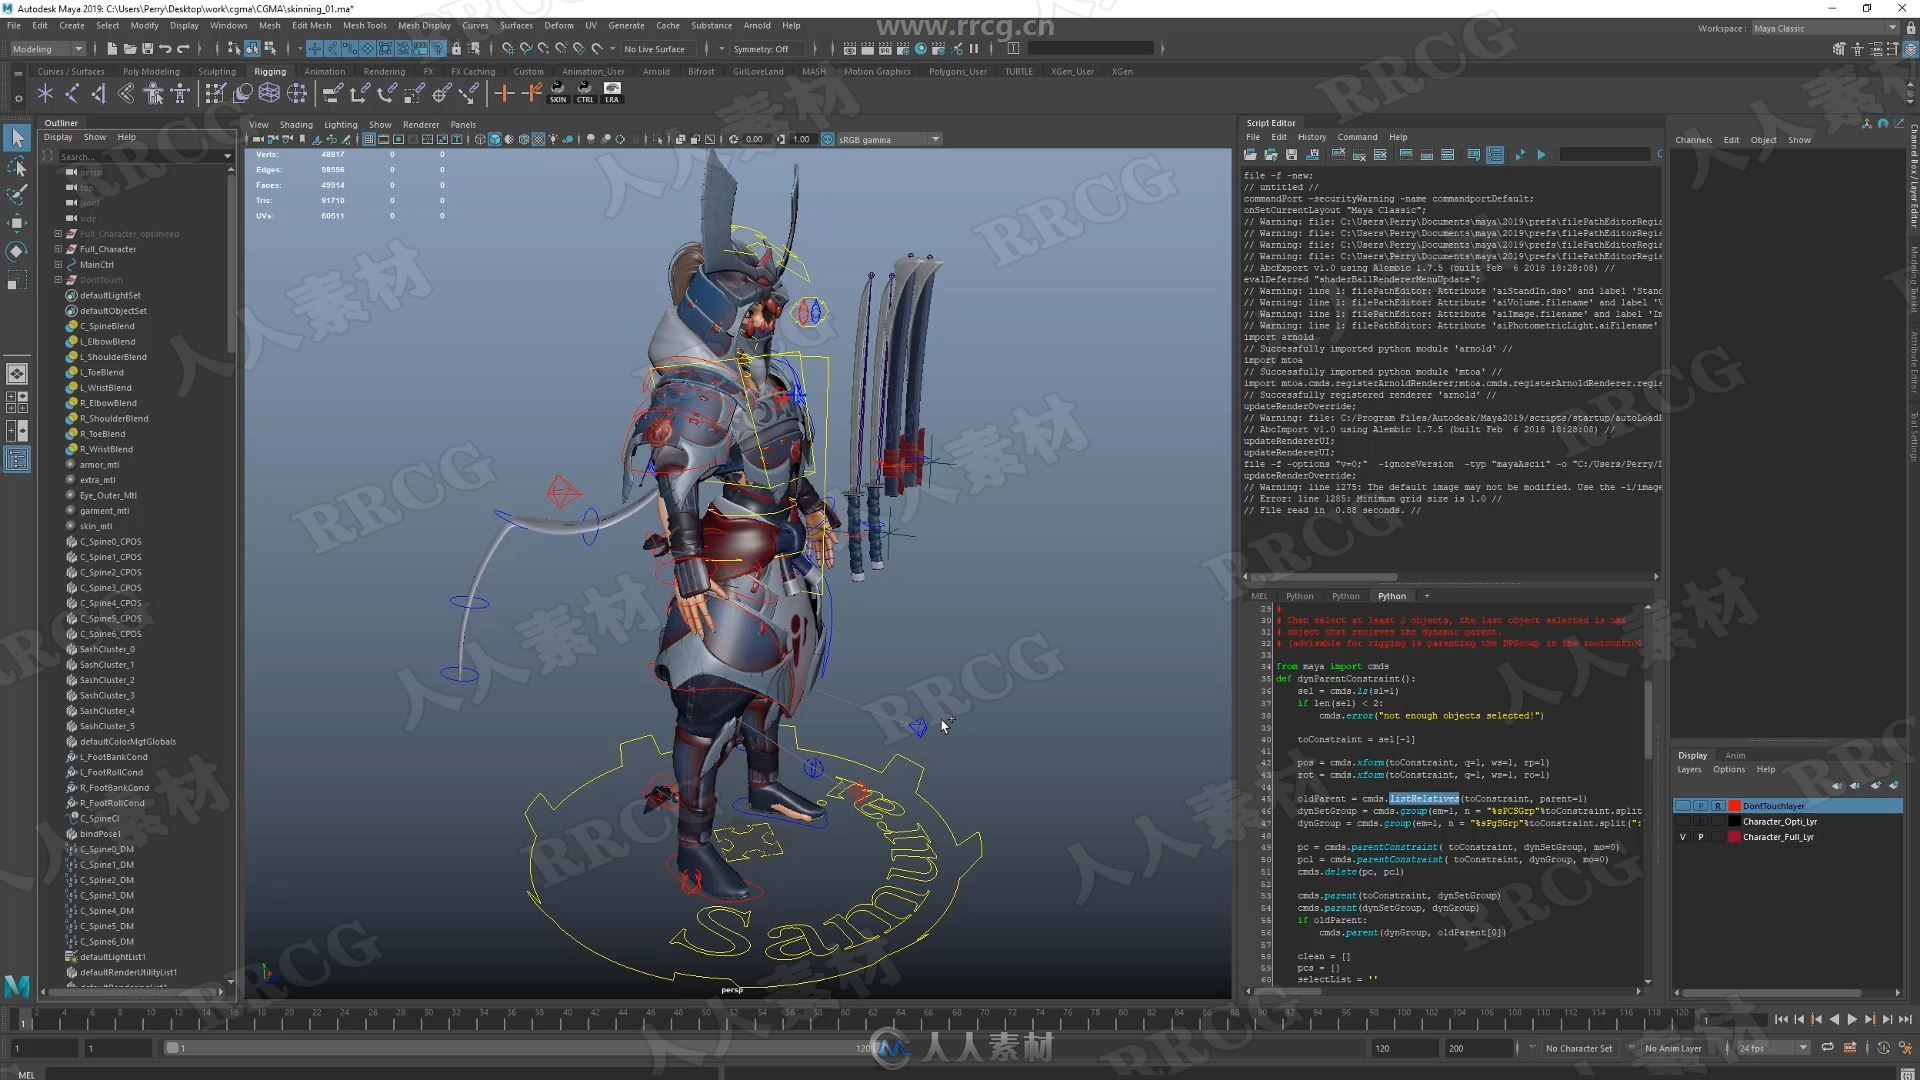Image resolution: width=1920 pixels, height=1080 pixels.
Task: Switch to the Animation shelf tab
Action: [324, 71]
